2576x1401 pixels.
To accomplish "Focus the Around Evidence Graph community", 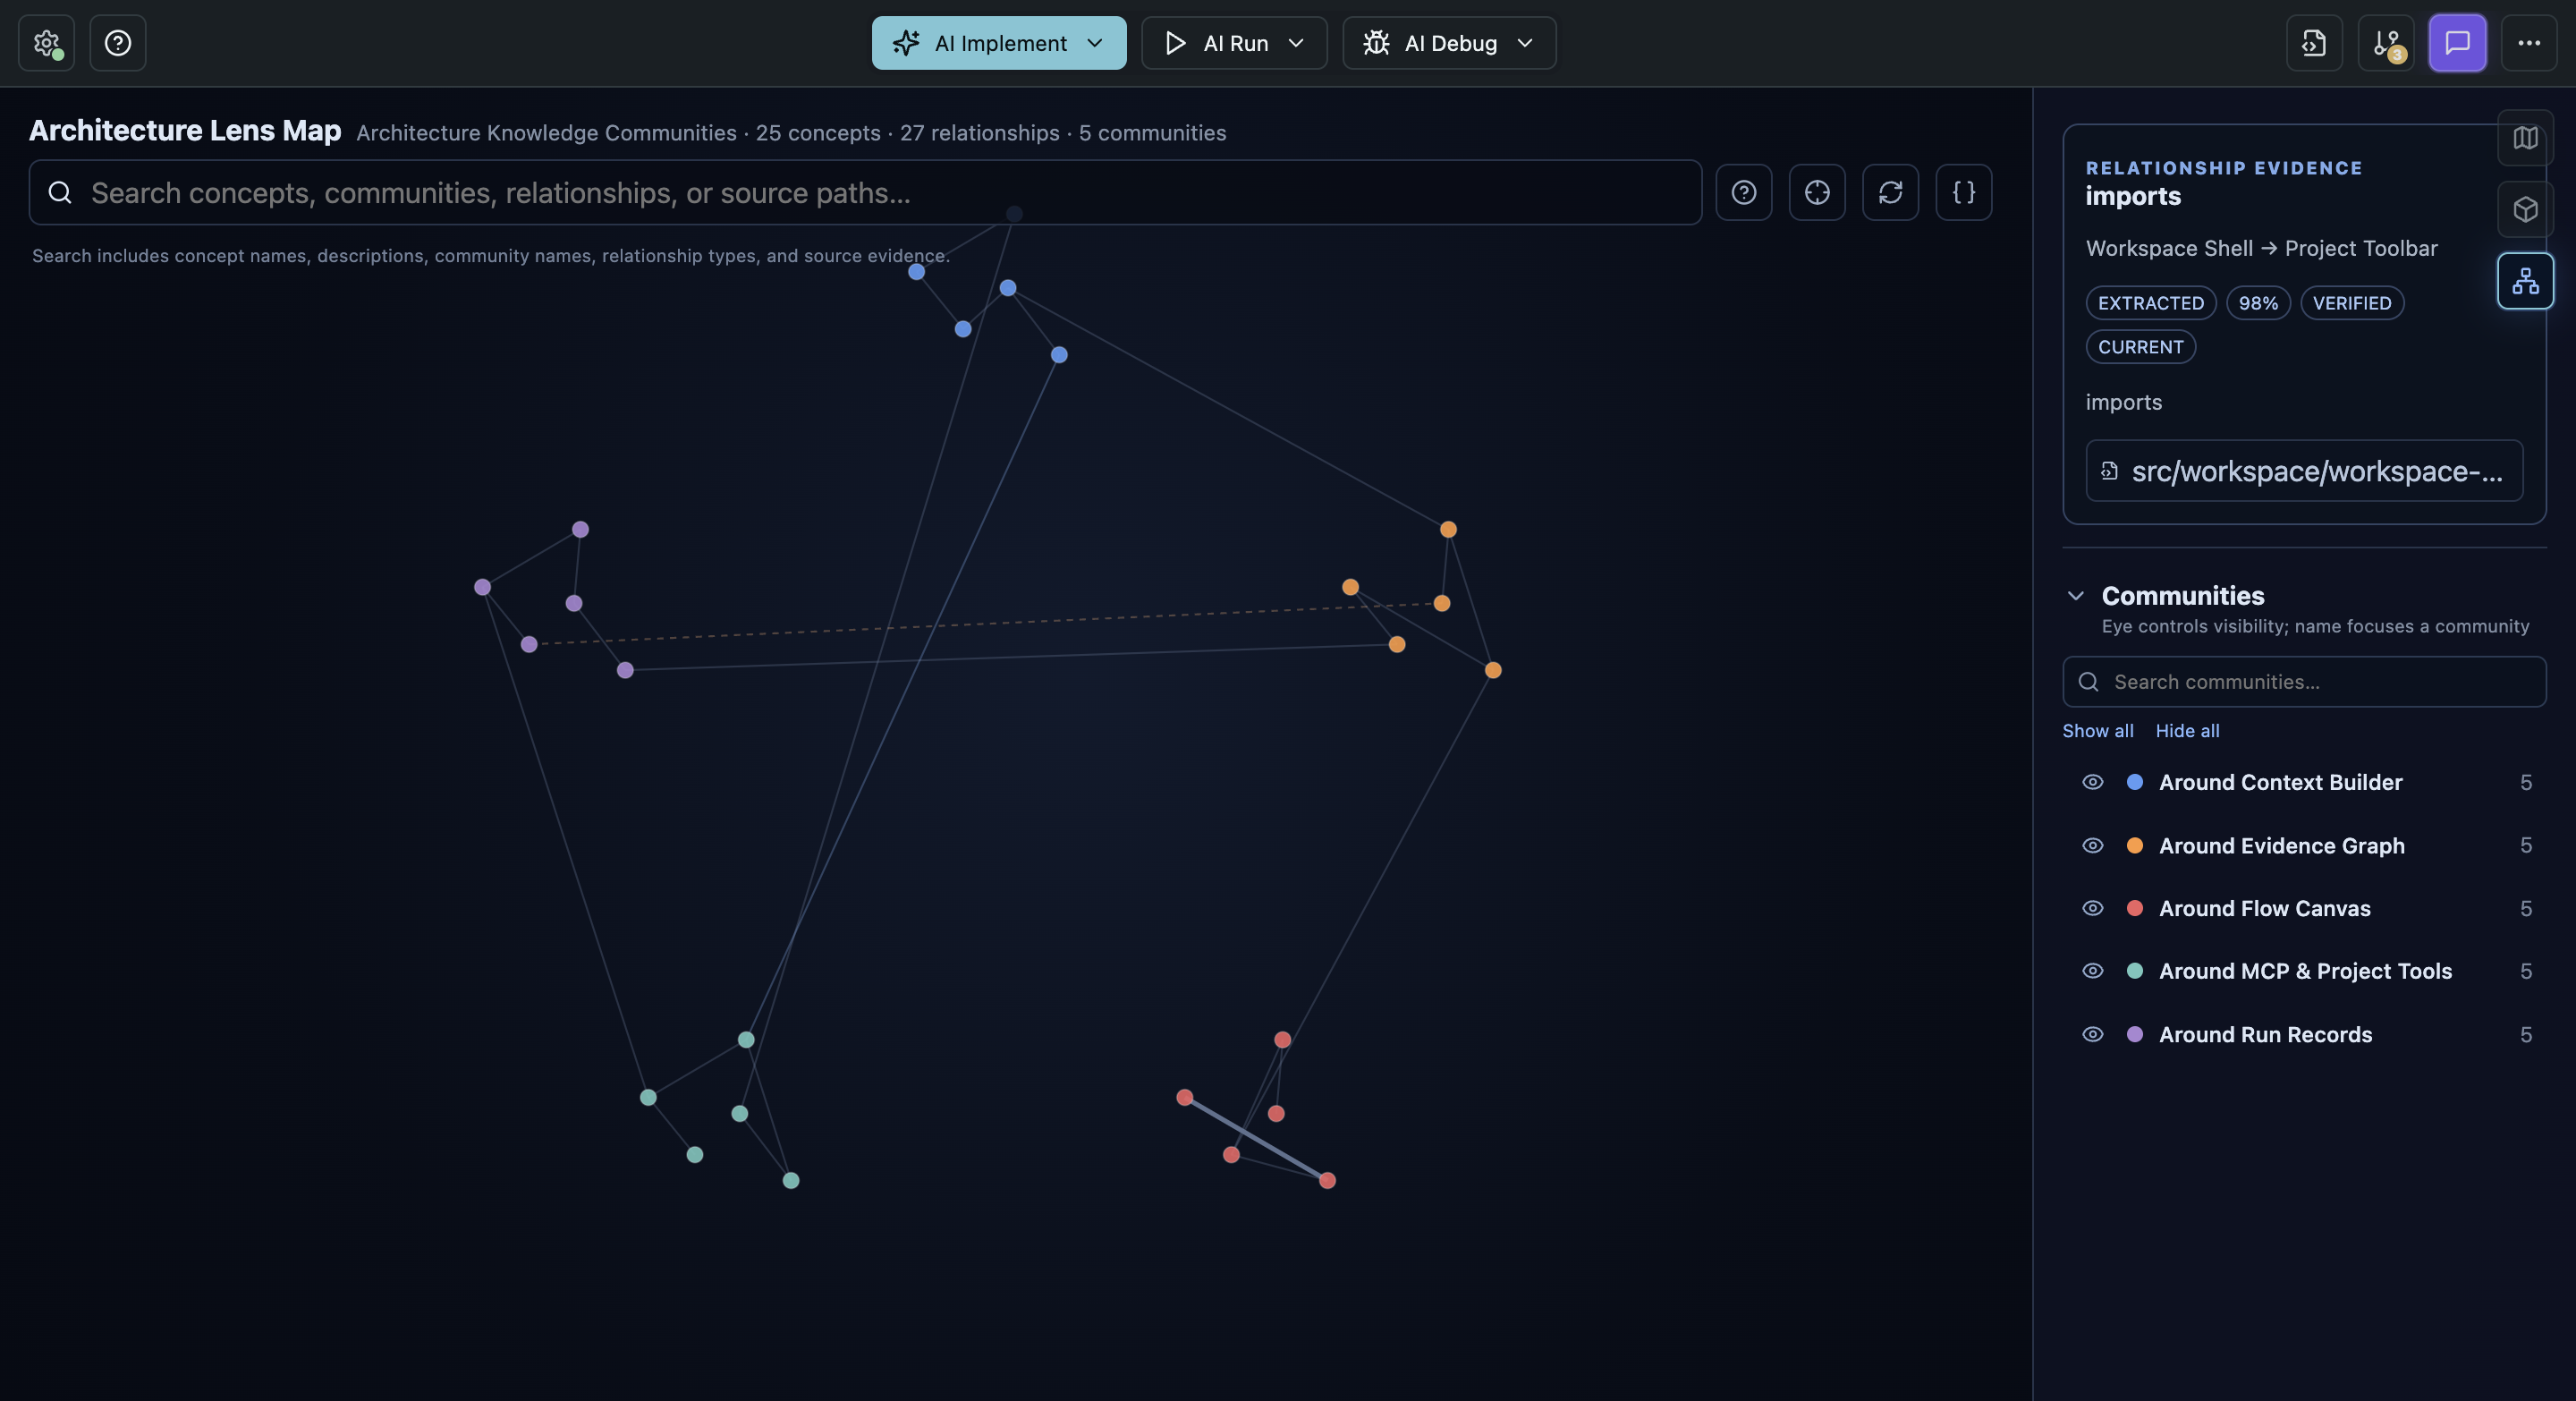I will click(x=2281, y=845).
